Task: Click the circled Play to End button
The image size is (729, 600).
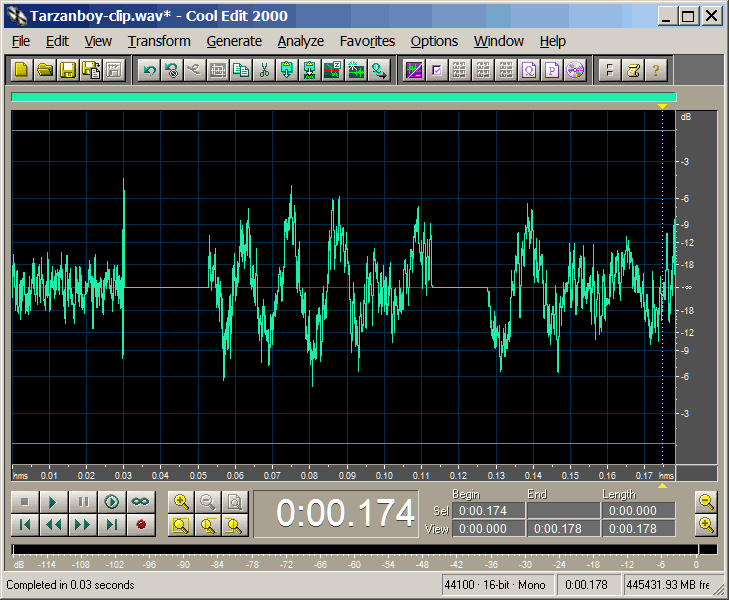Action: click(112, 502)
